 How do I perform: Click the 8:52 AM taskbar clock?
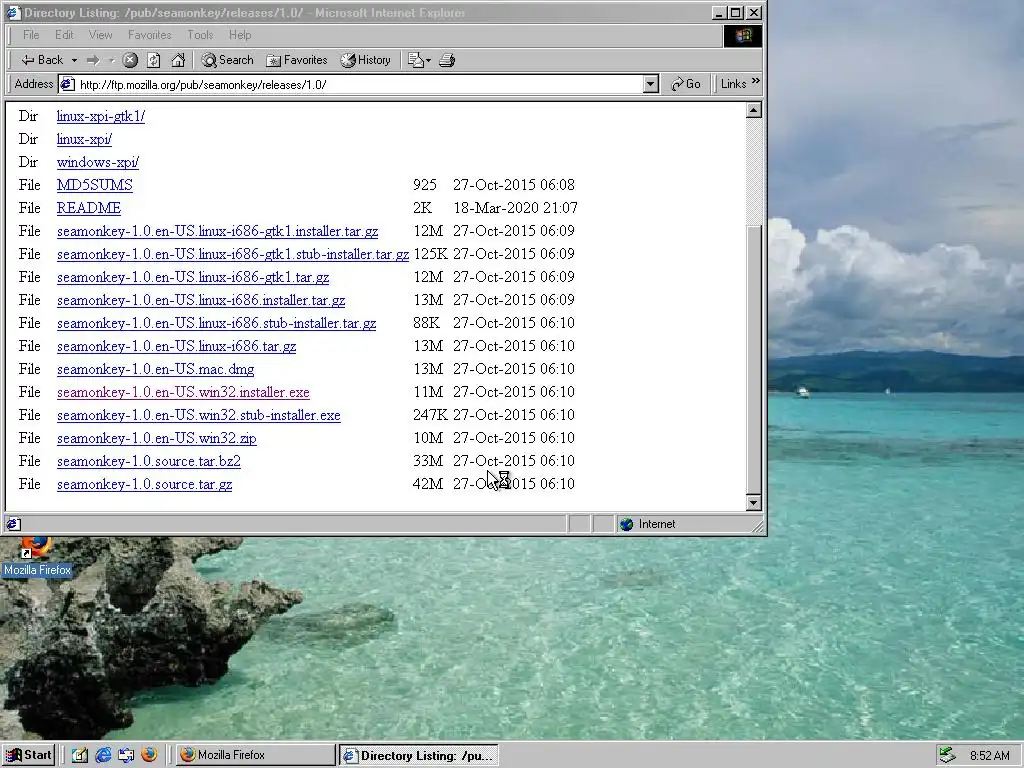990,756
